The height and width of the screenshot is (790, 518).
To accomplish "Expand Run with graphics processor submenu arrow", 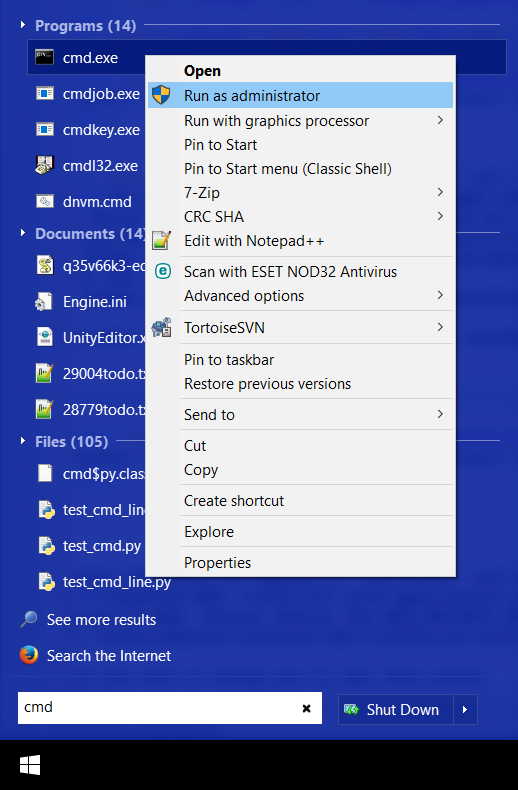I will click(440, 120).
